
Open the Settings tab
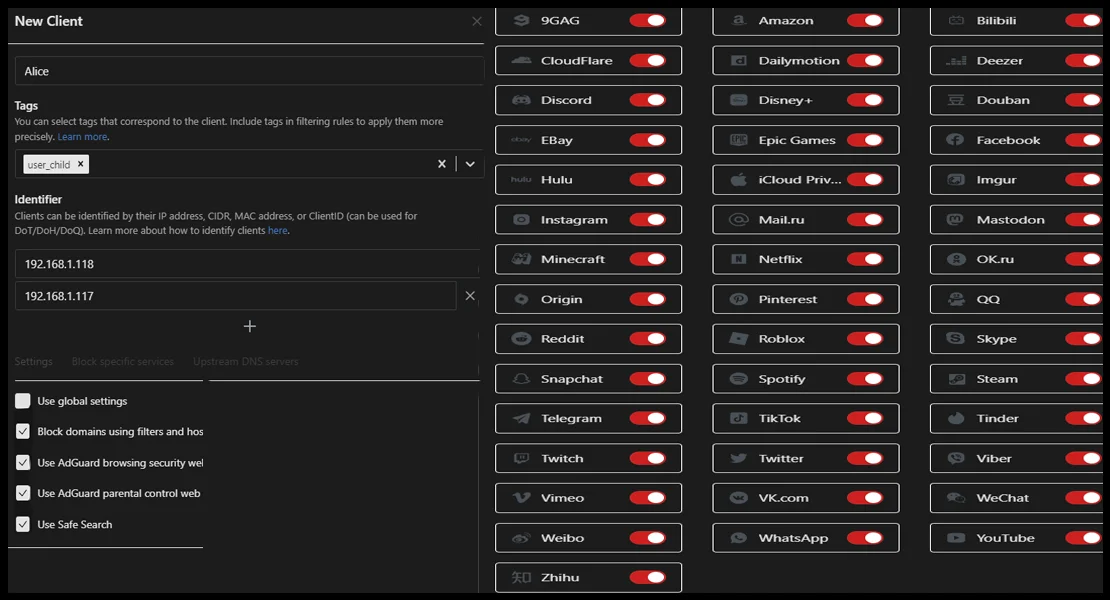click(33, 362)
